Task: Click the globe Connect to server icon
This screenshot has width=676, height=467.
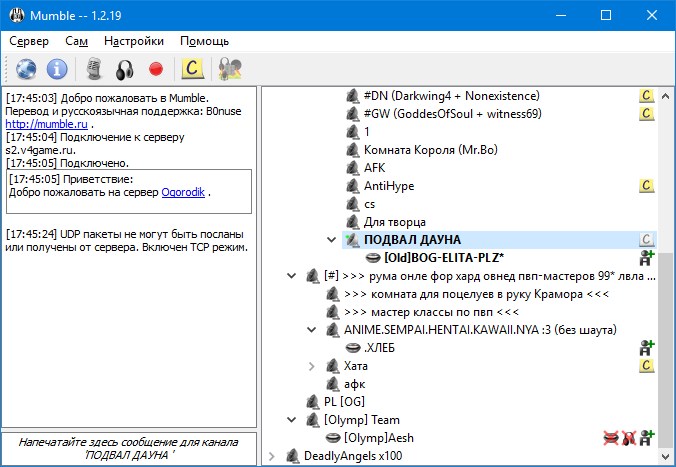Action: pyautogui.click(x=26, y=68)
